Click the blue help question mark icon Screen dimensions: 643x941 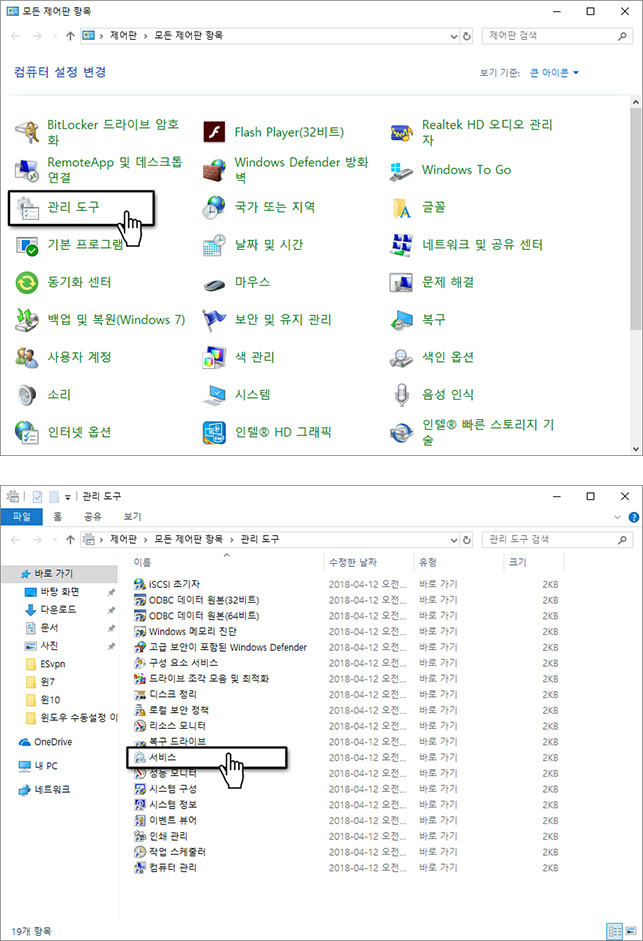634,517
